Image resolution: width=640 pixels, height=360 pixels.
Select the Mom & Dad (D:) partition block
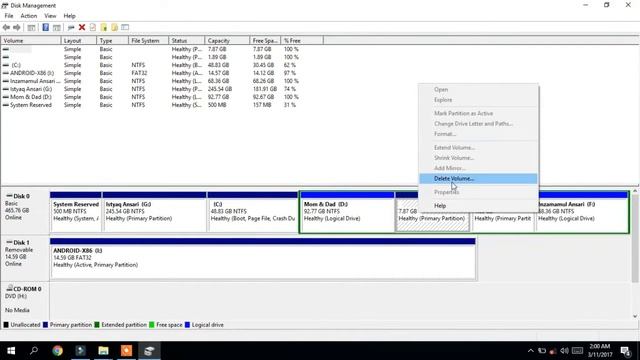tap(348, 212)
